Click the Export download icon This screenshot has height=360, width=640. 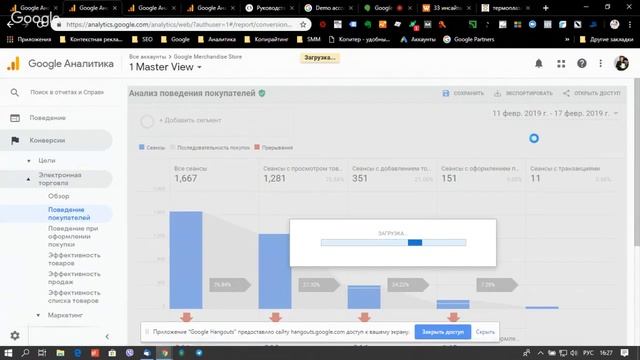pos(497,93)
